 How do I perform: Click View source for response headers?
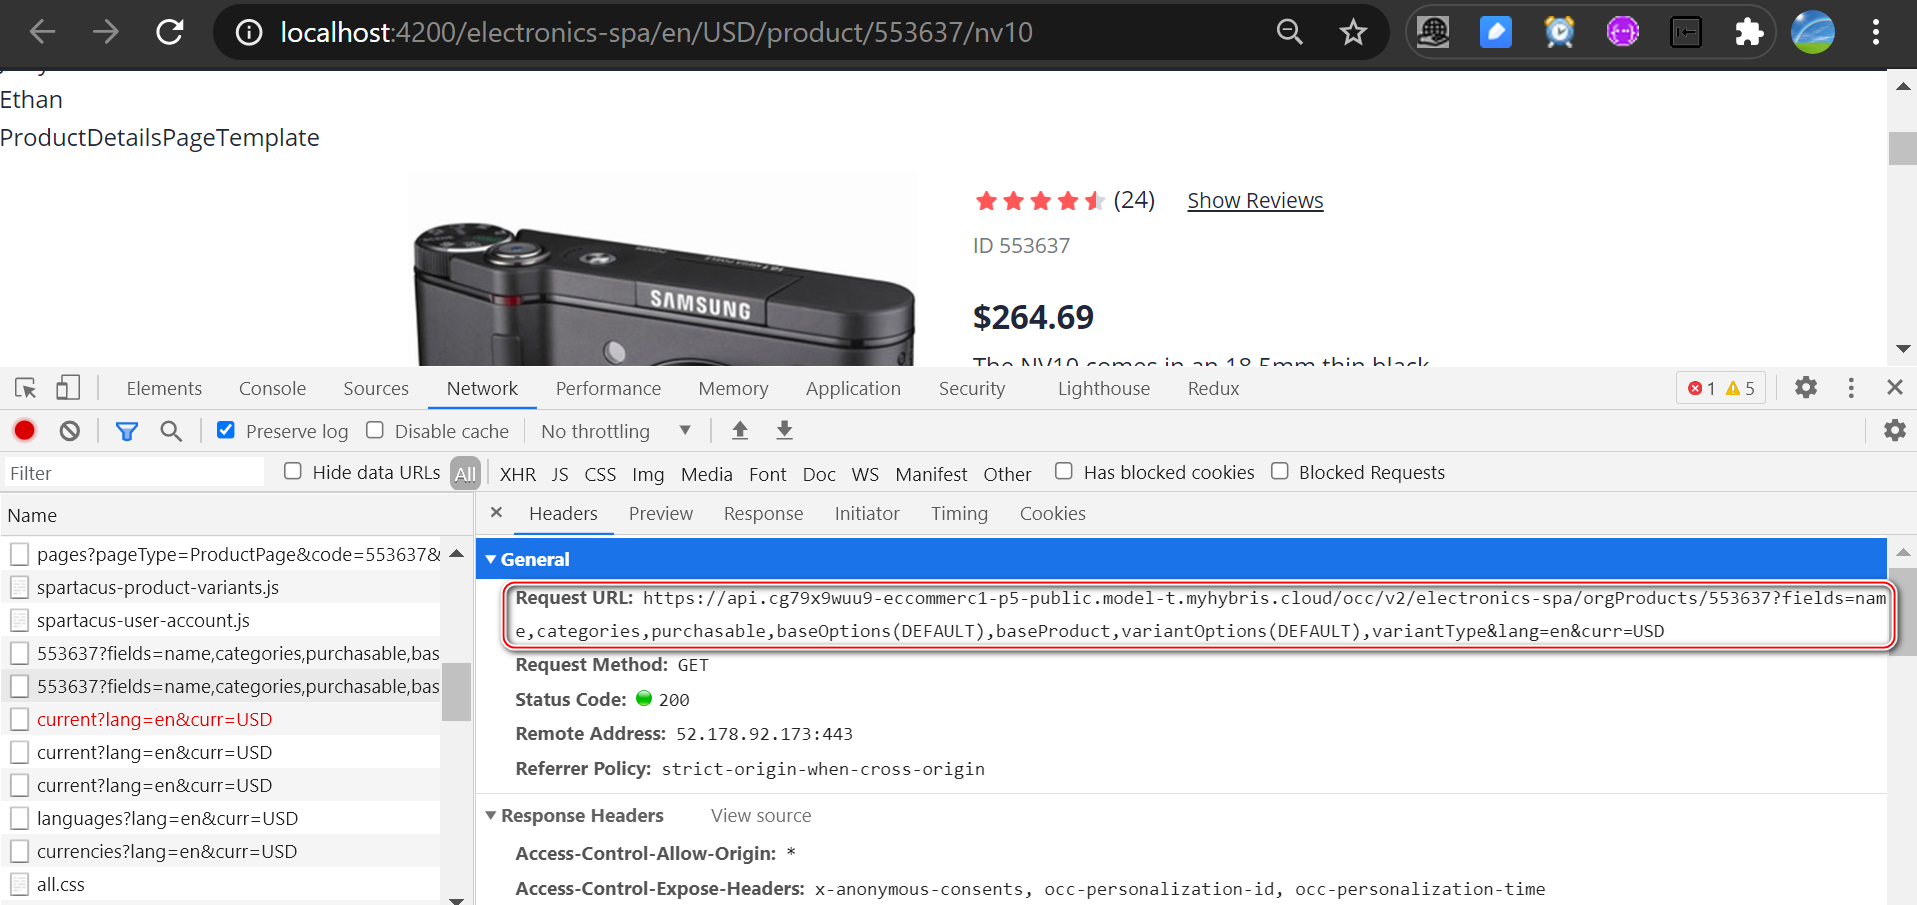point(761,815)
